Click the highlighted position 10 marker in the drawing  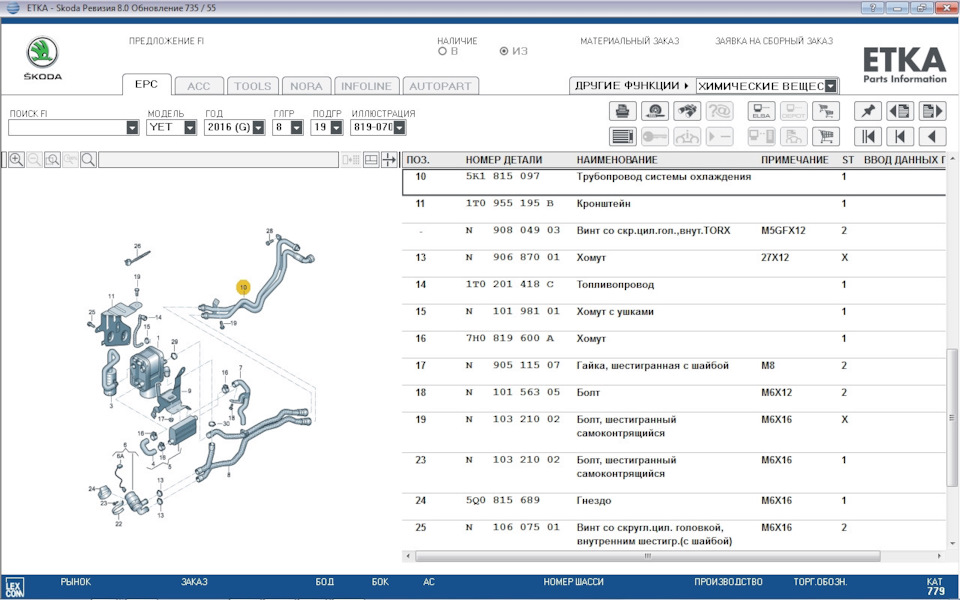pyautogui.click(x=243, y=287)
